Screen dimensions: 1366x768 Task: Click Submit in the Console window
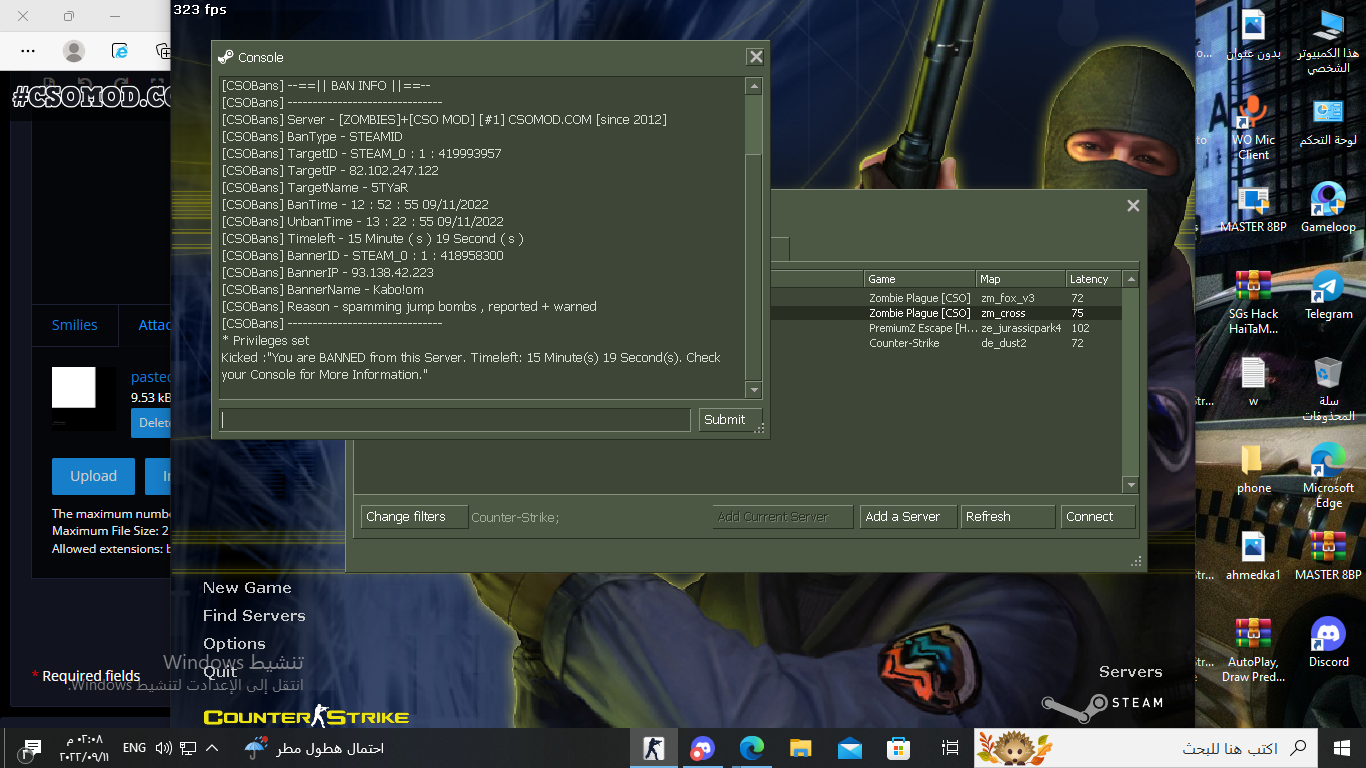(730, 420)
